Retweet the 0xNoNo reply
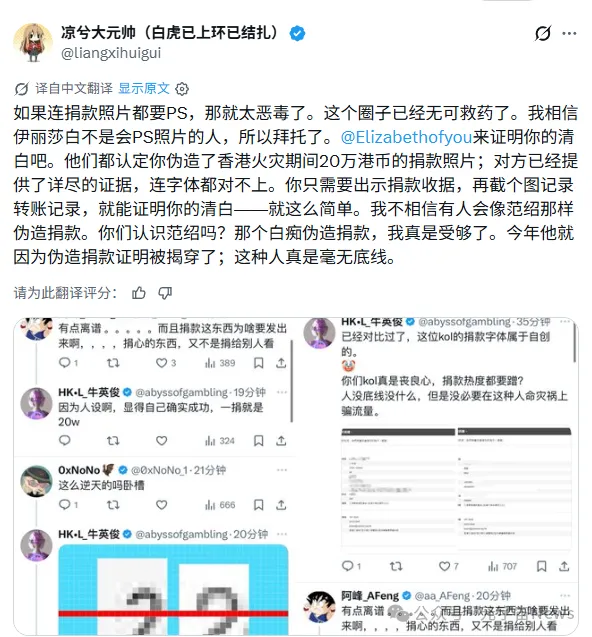Image resolution: width=592 pixels, height=637 pixels. (x=113, y=505)
